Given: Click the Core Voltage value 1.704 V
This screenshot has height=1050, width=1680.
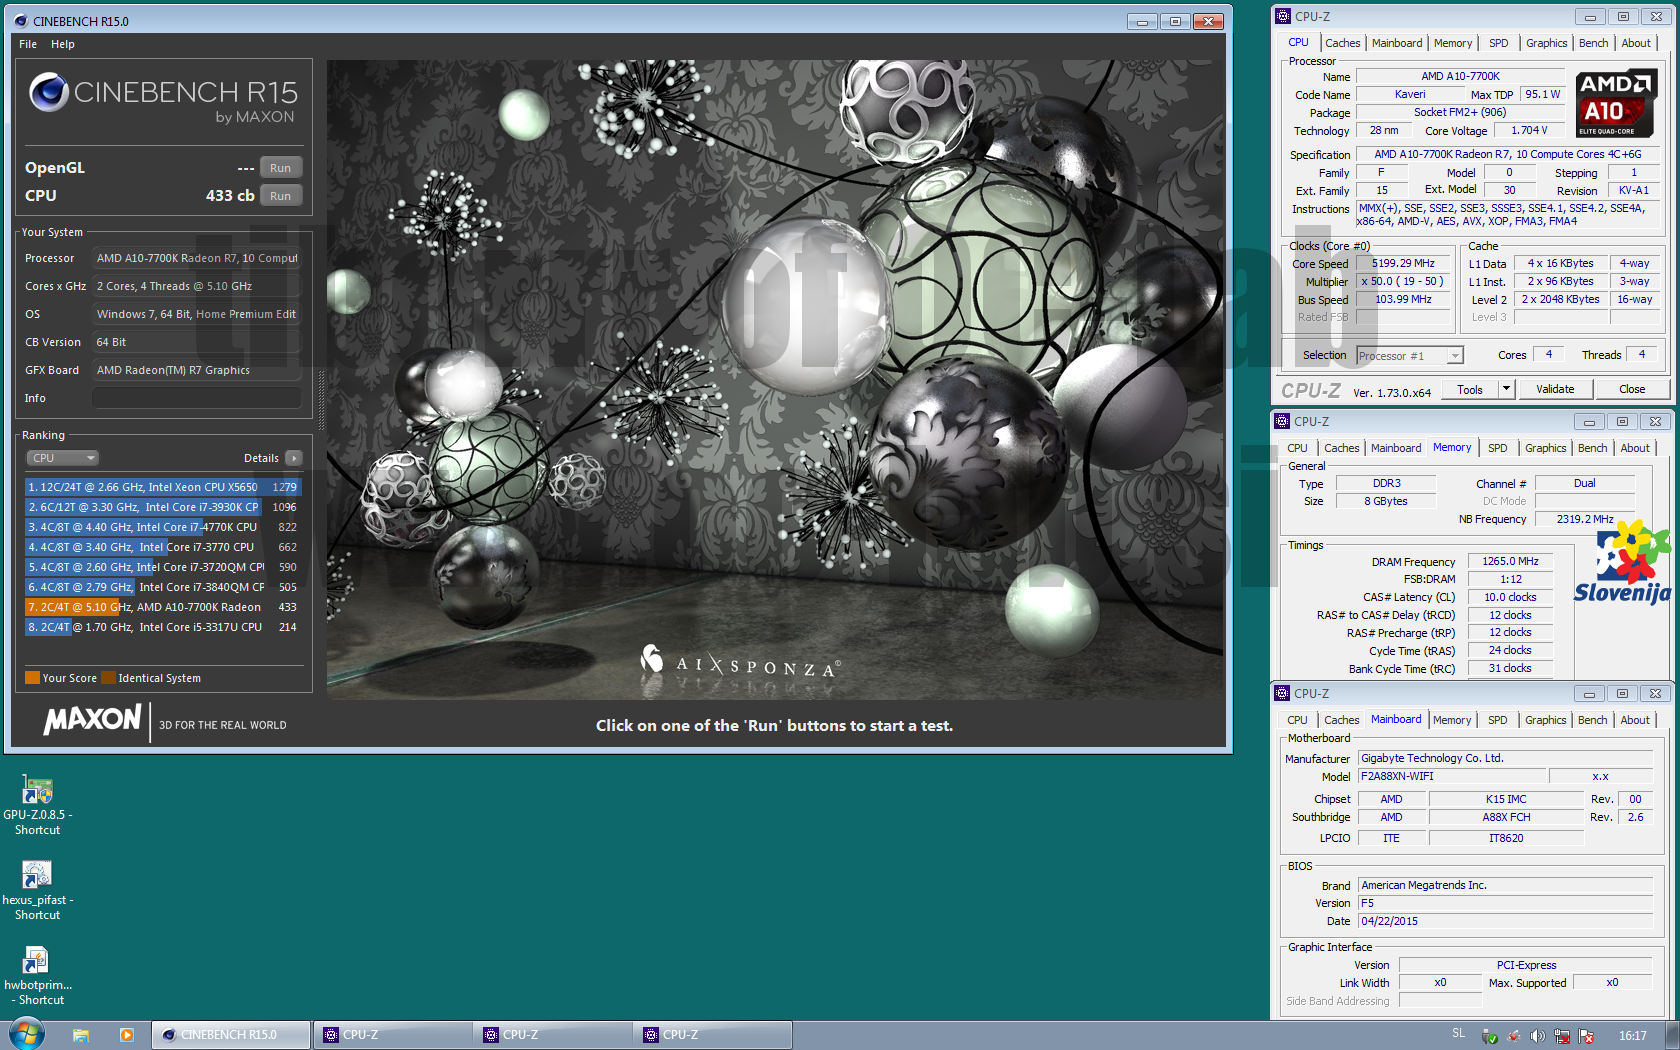Looking at the screenshot, I should point(1529,130).
